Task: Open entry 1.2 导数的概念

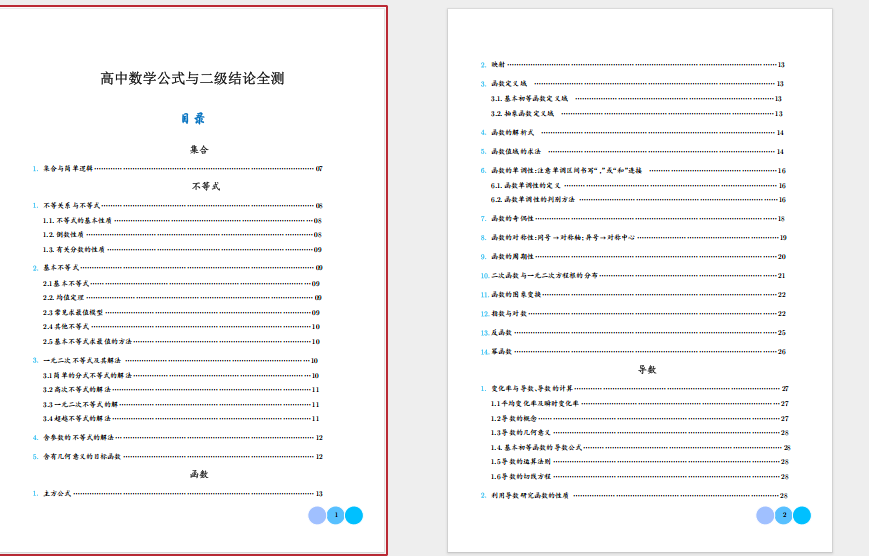Action: point(640,418)
